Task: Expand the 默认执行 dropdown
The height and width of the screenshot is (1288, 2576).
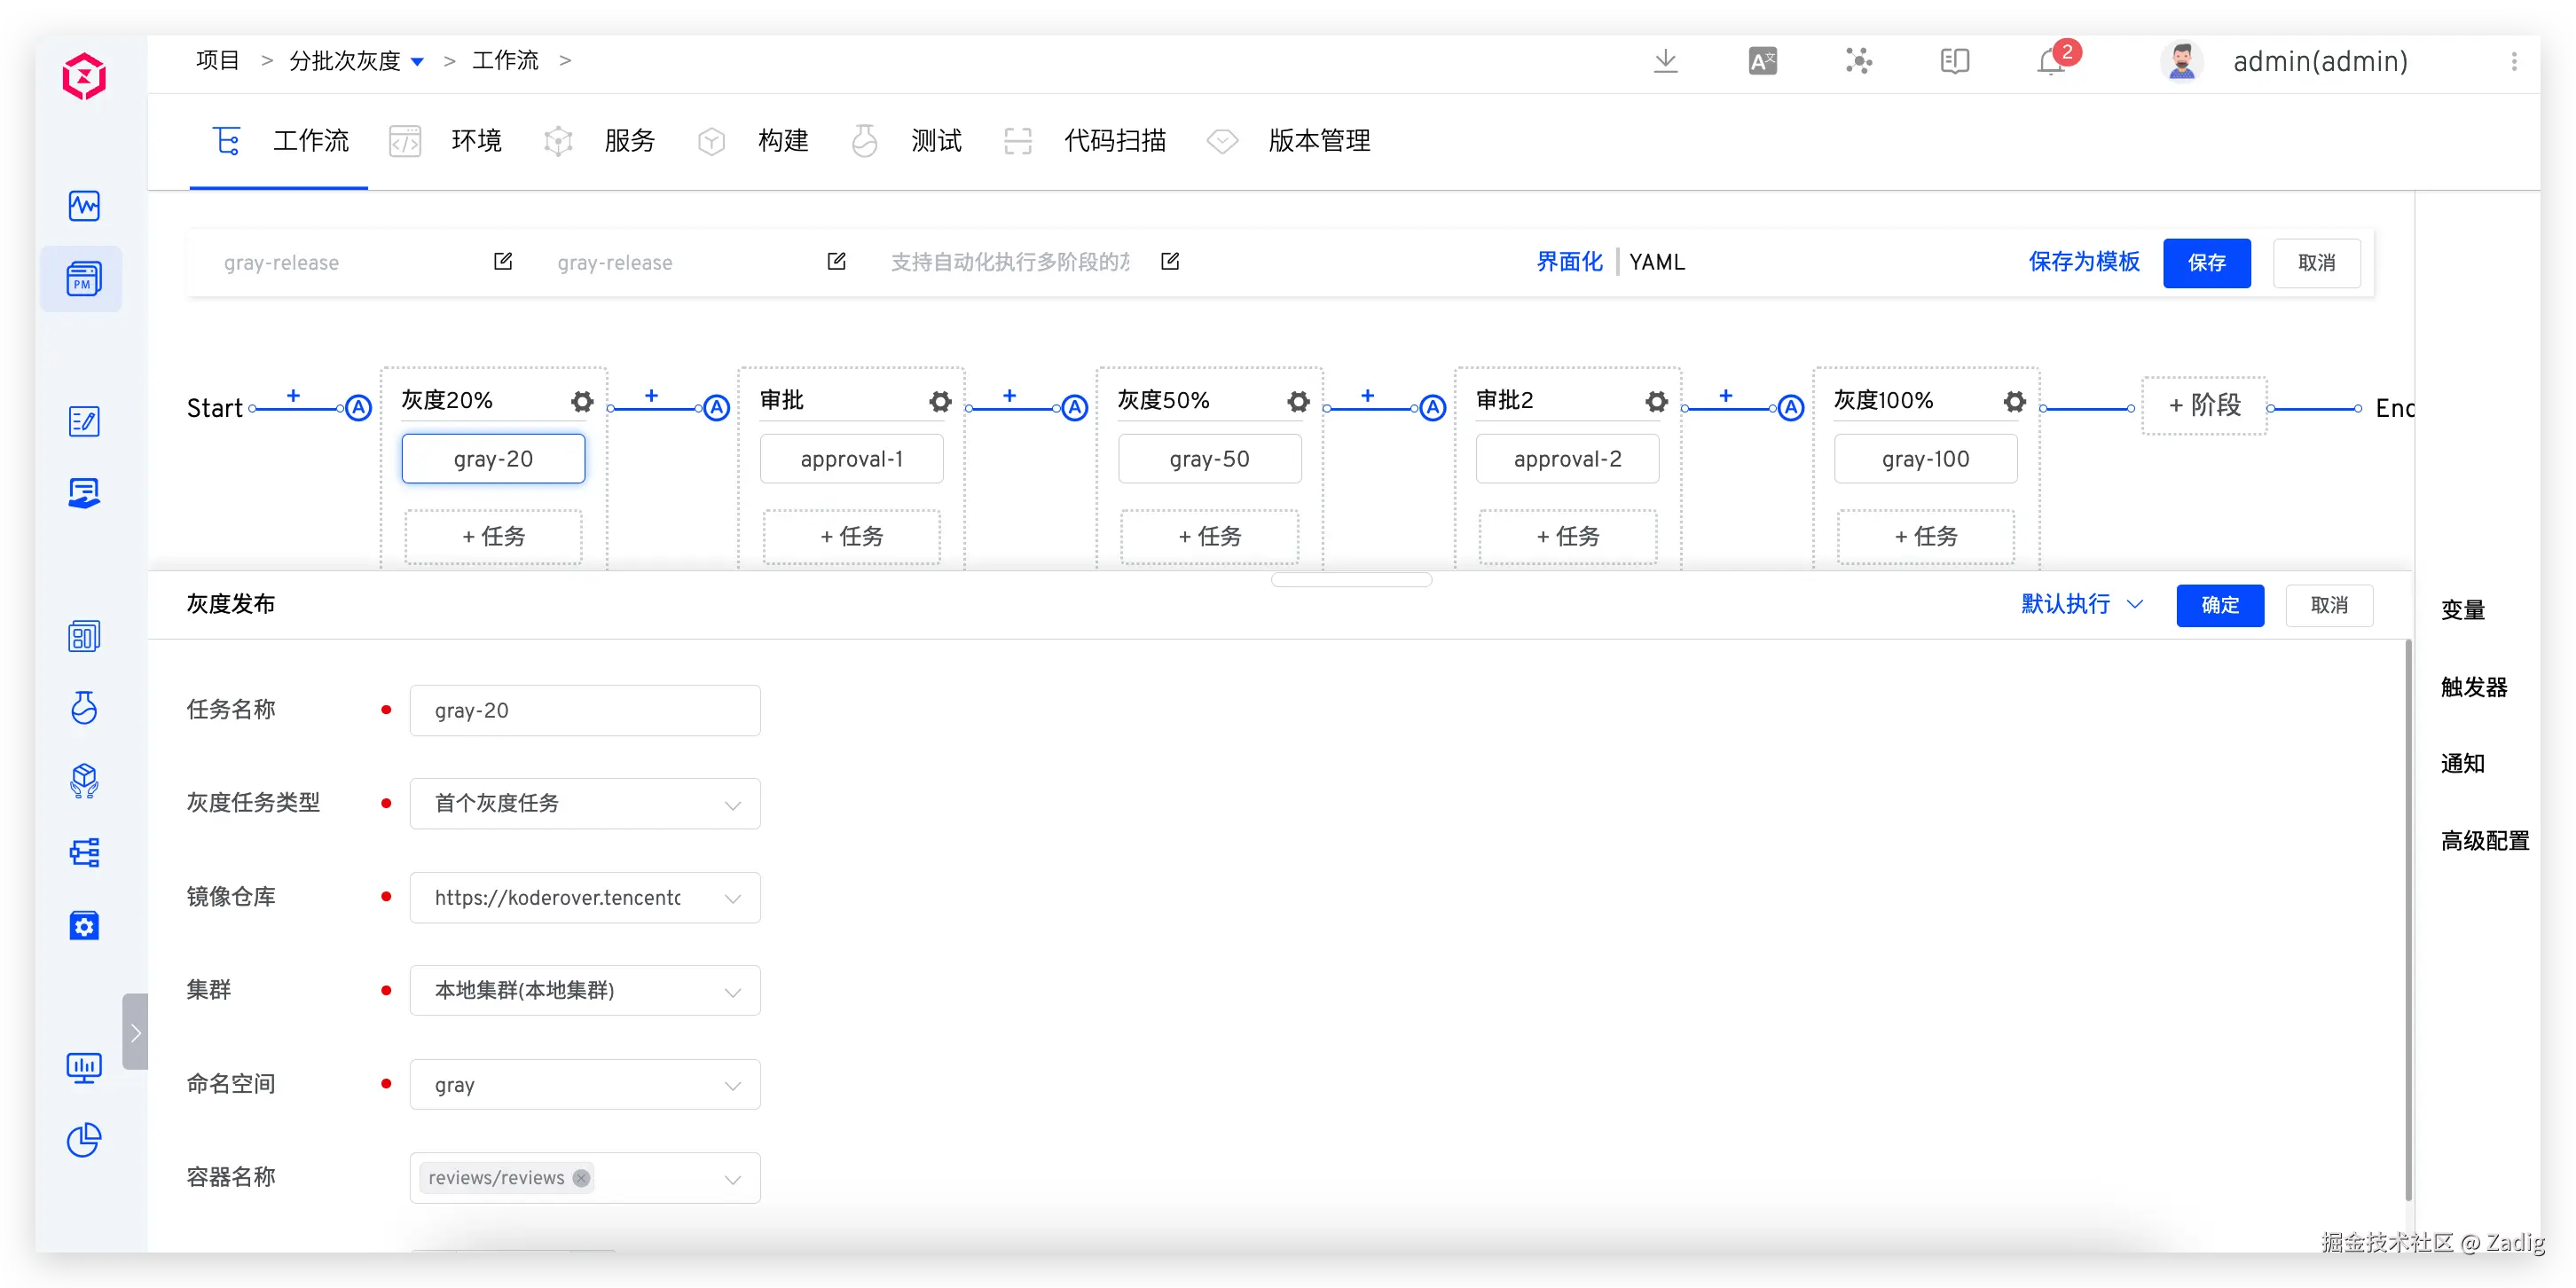Action: (x=2082, y=604)
